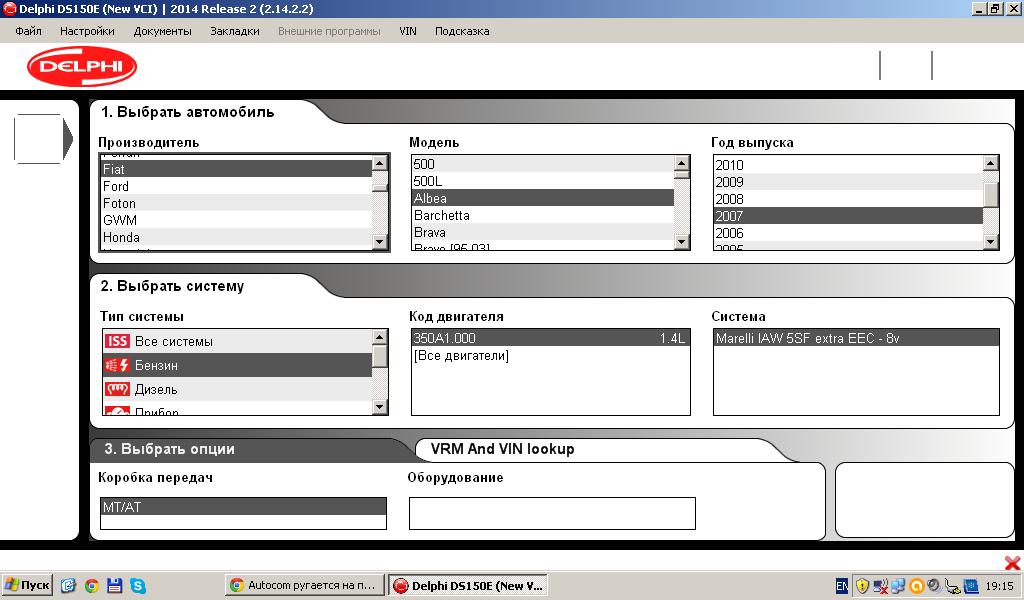
Task: Click the Delphi logo
Action: tap(82, 66)
